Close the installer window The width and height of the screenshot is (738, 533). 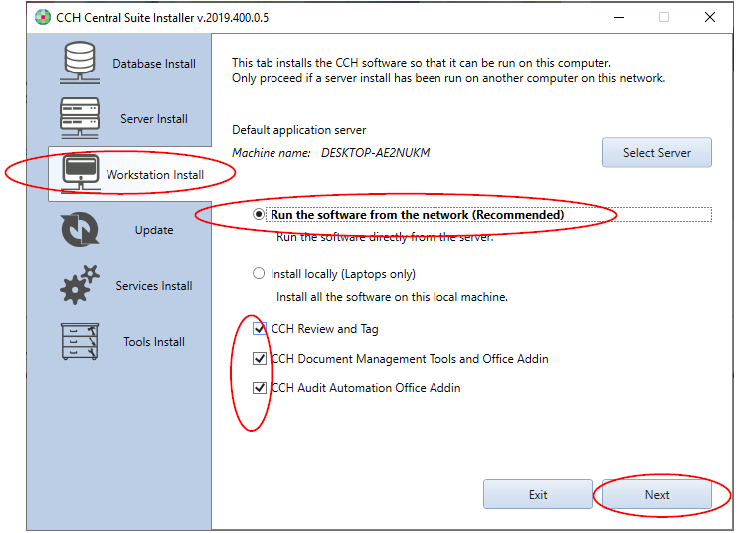pyautogui.click(x=710, y=17)
